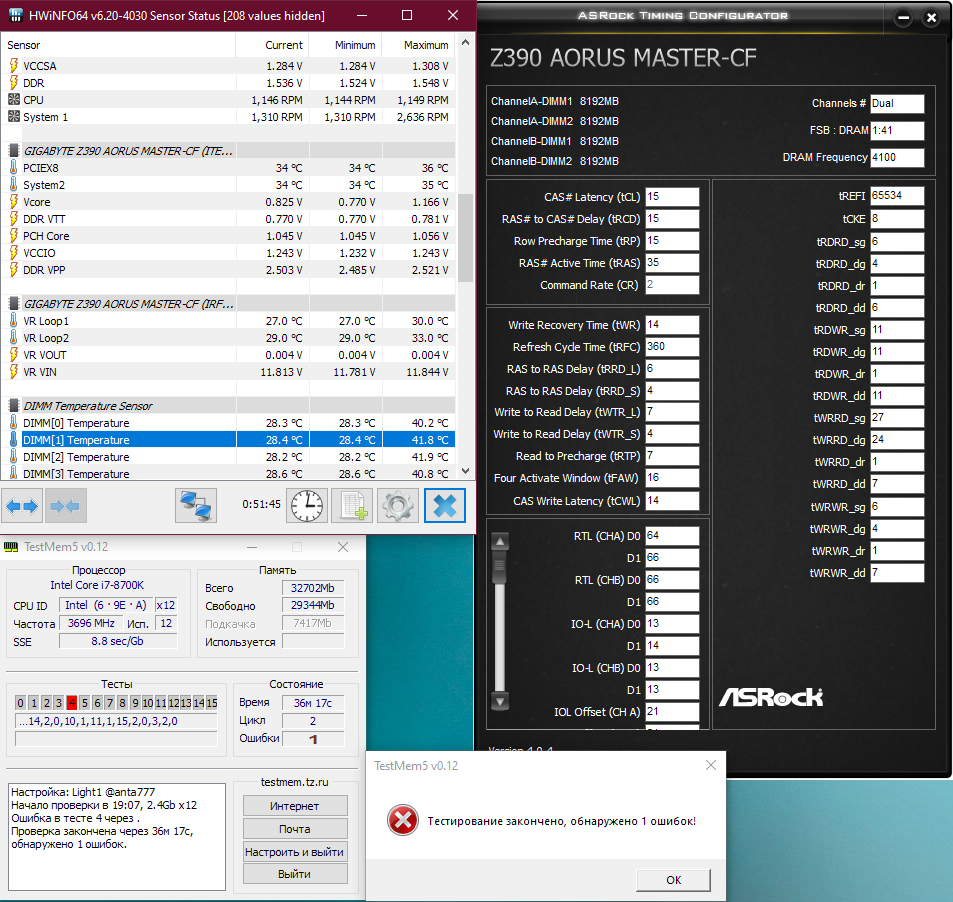Click the RTL (CHA) D0 field 64
The width and height of the screenshot is (953, 902).
tap(672, 535)
